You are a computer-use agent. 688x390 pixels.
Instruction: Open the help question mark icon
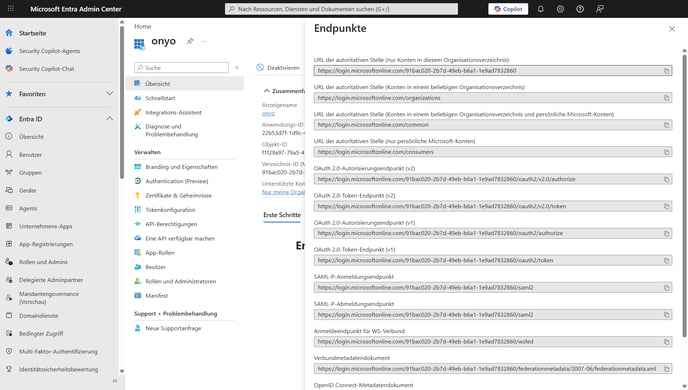point(580,9)
